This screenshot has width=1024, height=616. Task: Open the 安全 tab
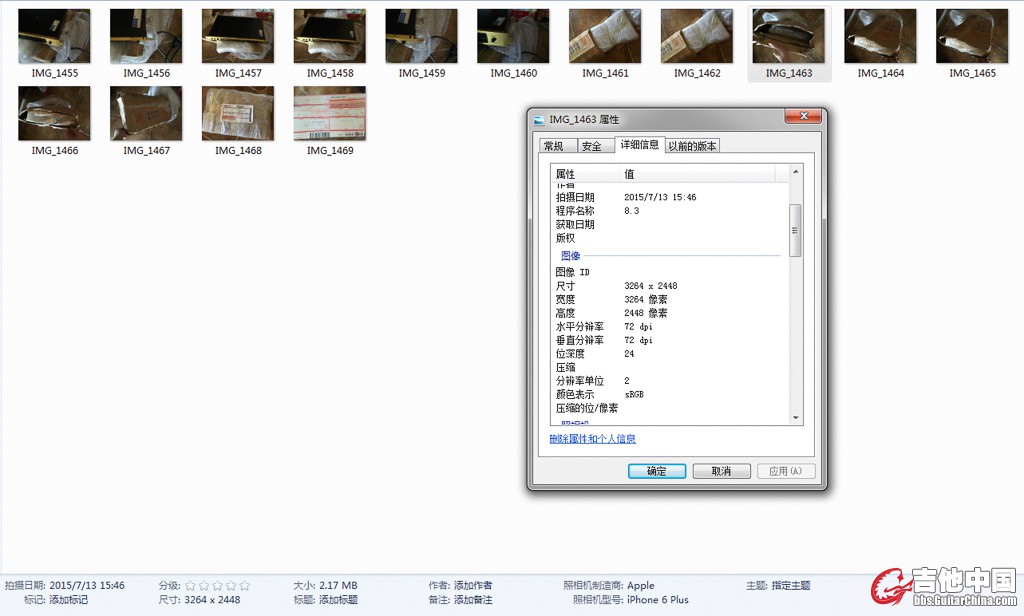click(x=592, y=146)
